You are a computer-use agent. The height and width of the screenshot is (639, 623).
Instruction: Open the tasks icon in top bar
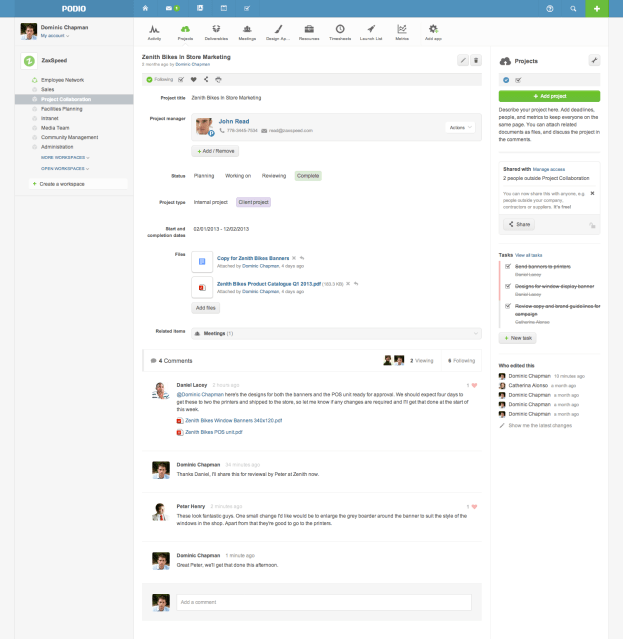point(247,8)
